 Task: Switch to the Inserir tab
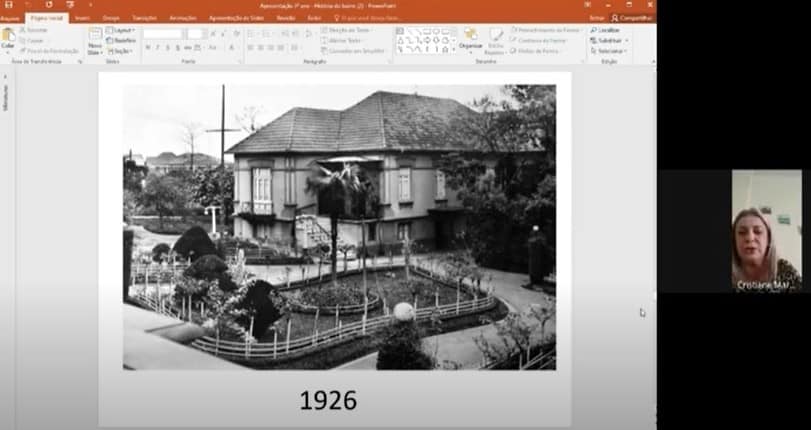click(x=82, y=18)
